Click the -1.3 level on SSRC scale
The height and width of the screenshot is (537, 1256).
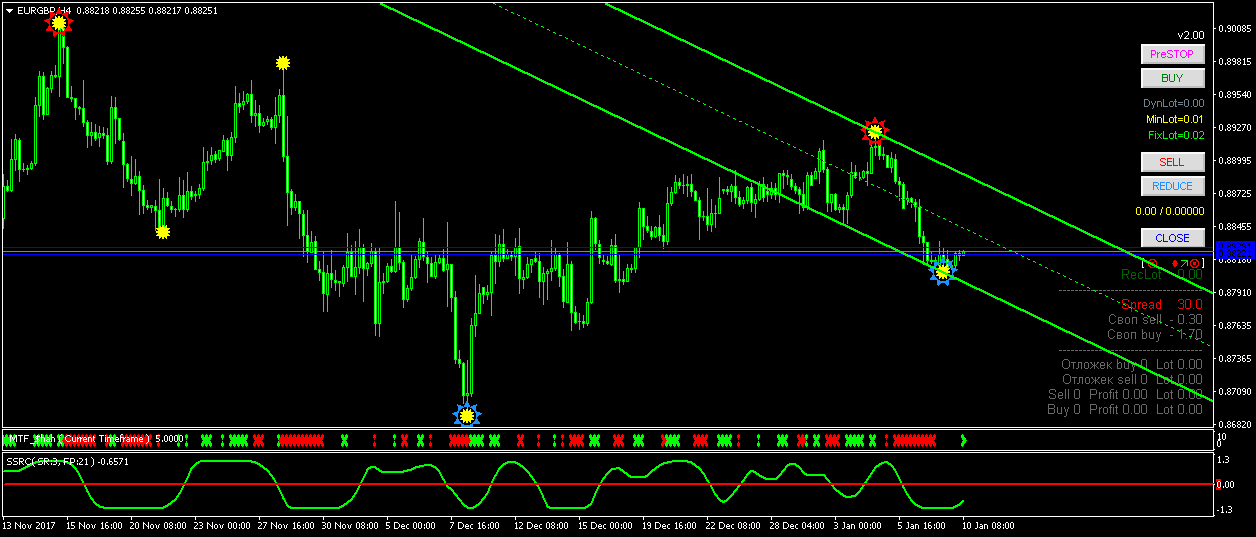pos(1223,510)
